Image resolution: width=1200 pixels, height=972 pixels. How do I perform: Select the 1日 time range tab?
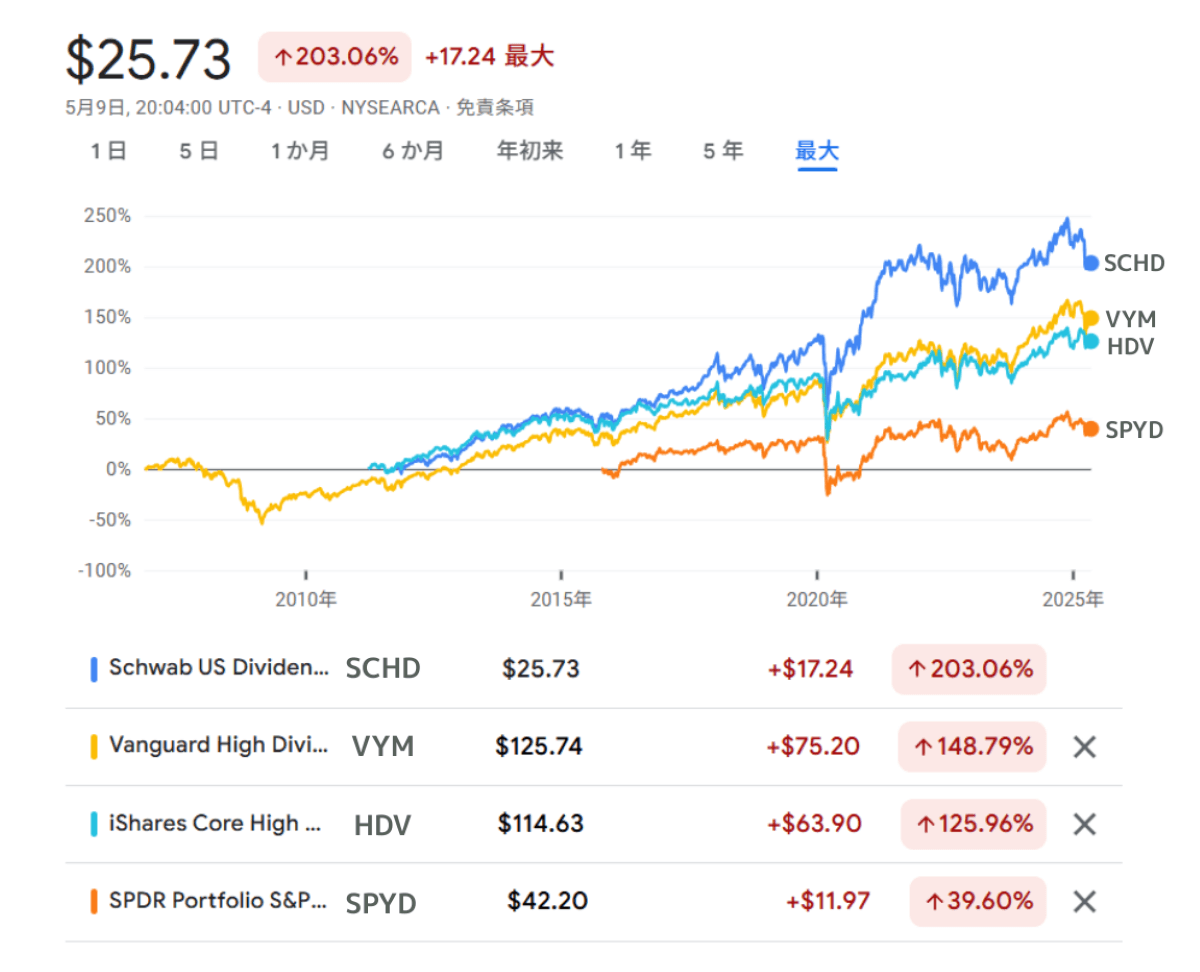(x=108, y=151)
